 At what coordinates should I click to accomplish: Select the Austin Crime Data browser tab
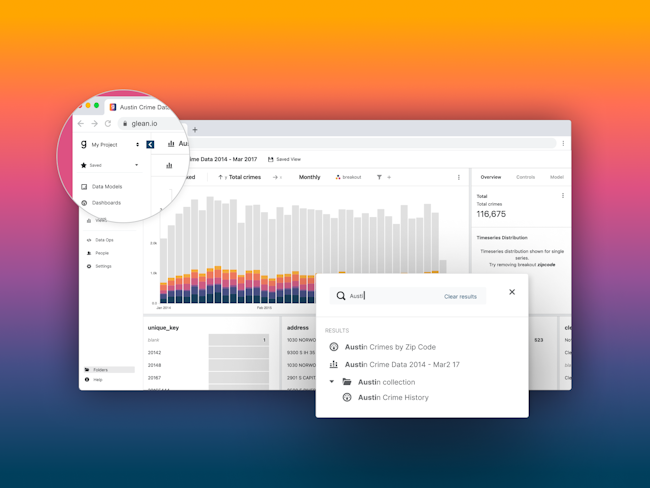141,107
